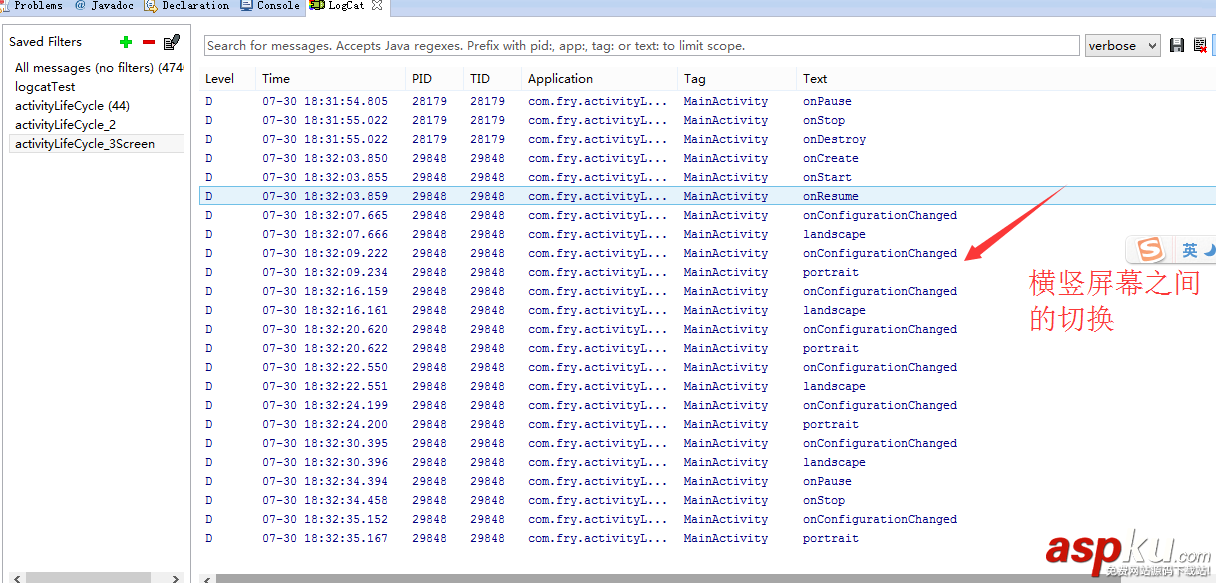Select the landscape row at 18:32:22.551
The height and width of the screenshot is (583, 1216).
[708, 386]
